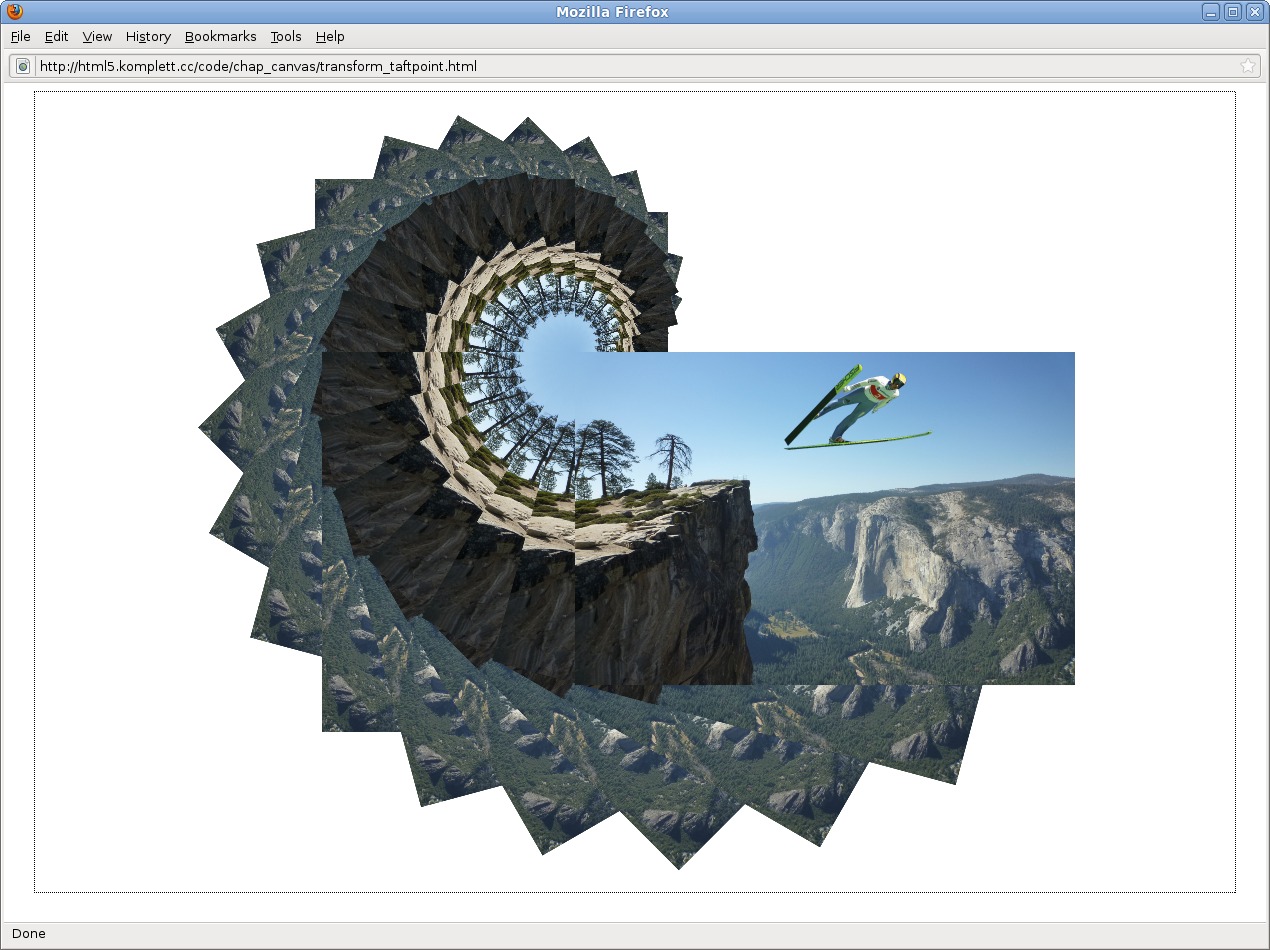
Task: Click the site identity icon beside the URL
Action: pos(23,66)
